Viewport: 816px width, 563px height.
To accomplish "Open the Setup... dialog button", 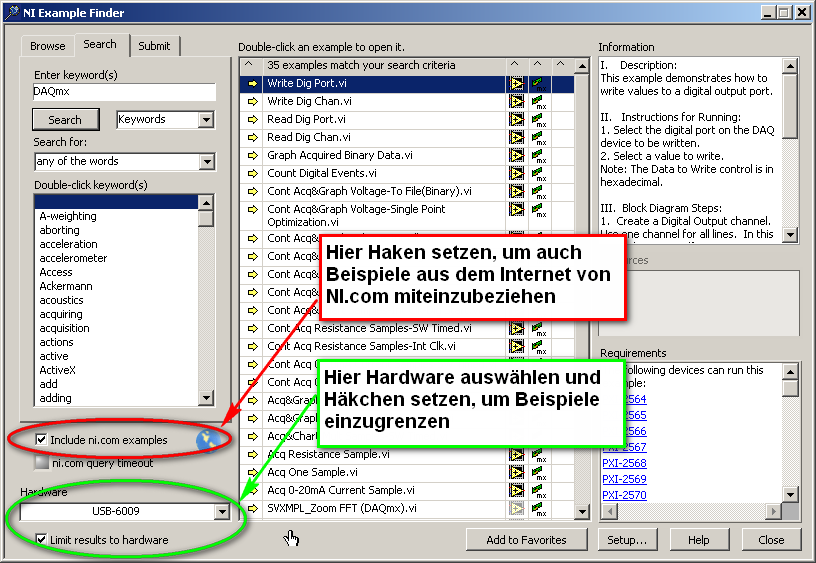I will [x=627, y=540].
